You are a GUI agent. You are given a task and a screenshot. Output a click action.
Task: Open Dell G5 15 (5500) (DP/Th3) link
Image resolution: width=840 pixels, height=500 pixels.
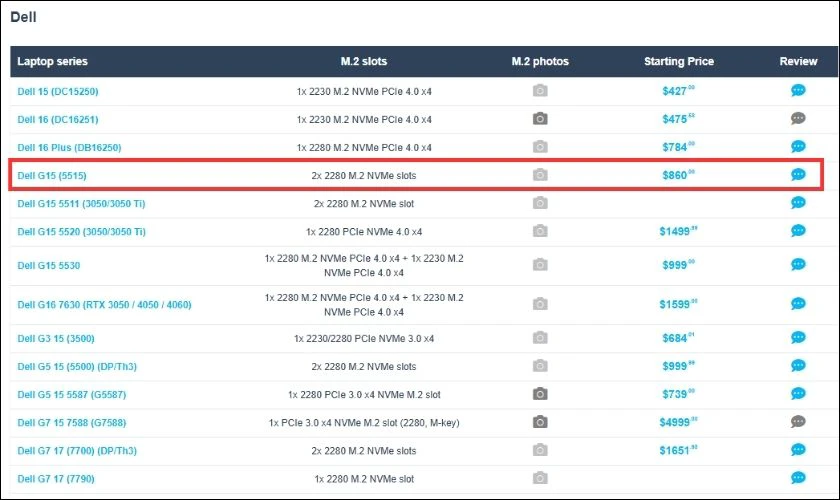pos(77,367)
